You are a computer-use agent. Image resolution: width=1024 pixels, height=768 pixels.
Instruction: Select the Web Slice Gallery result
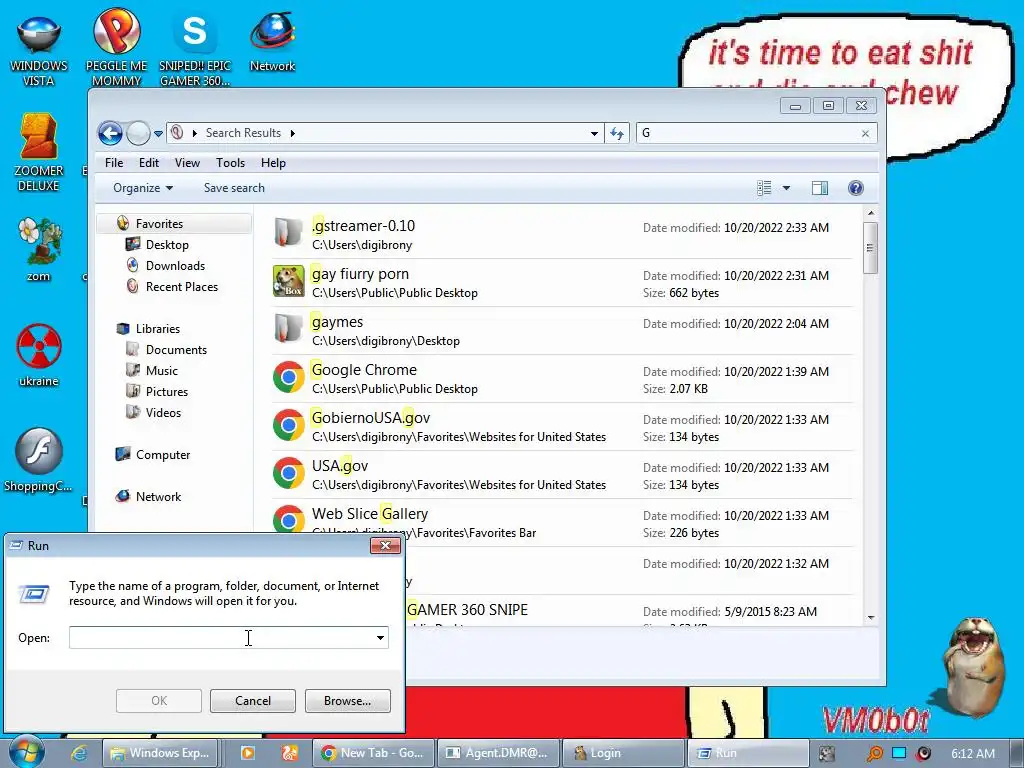pyautogui.click(x=562, y=523)
